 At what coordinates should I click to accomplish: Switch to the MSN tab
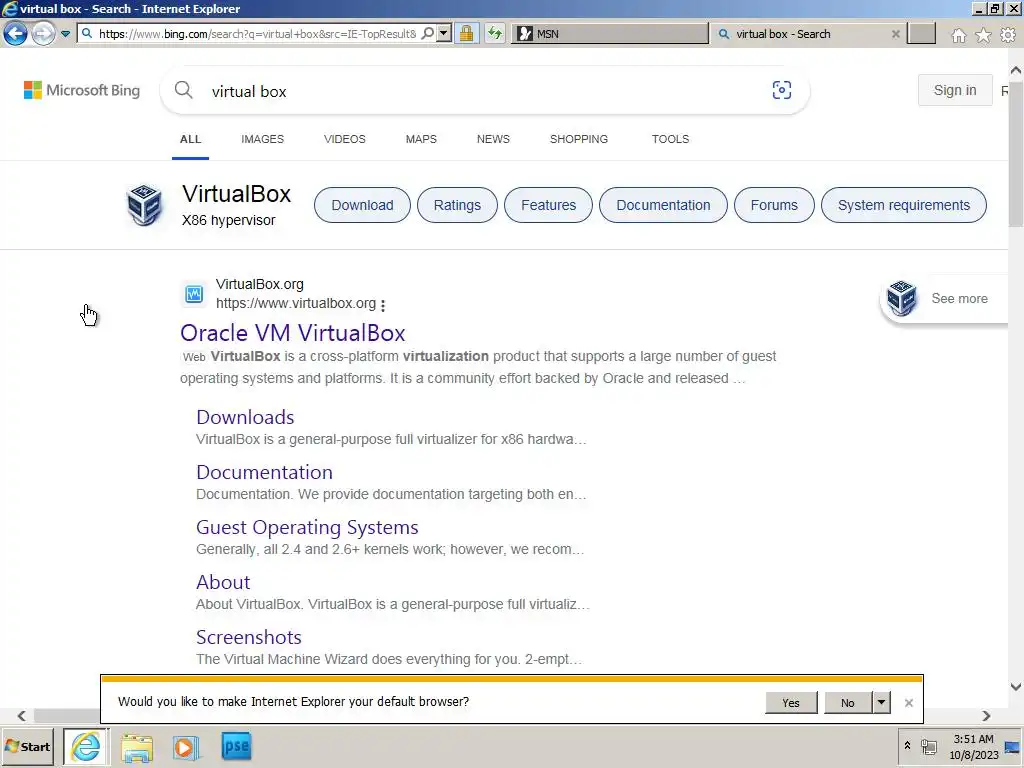pyautogui.click(x=610, y=34)
